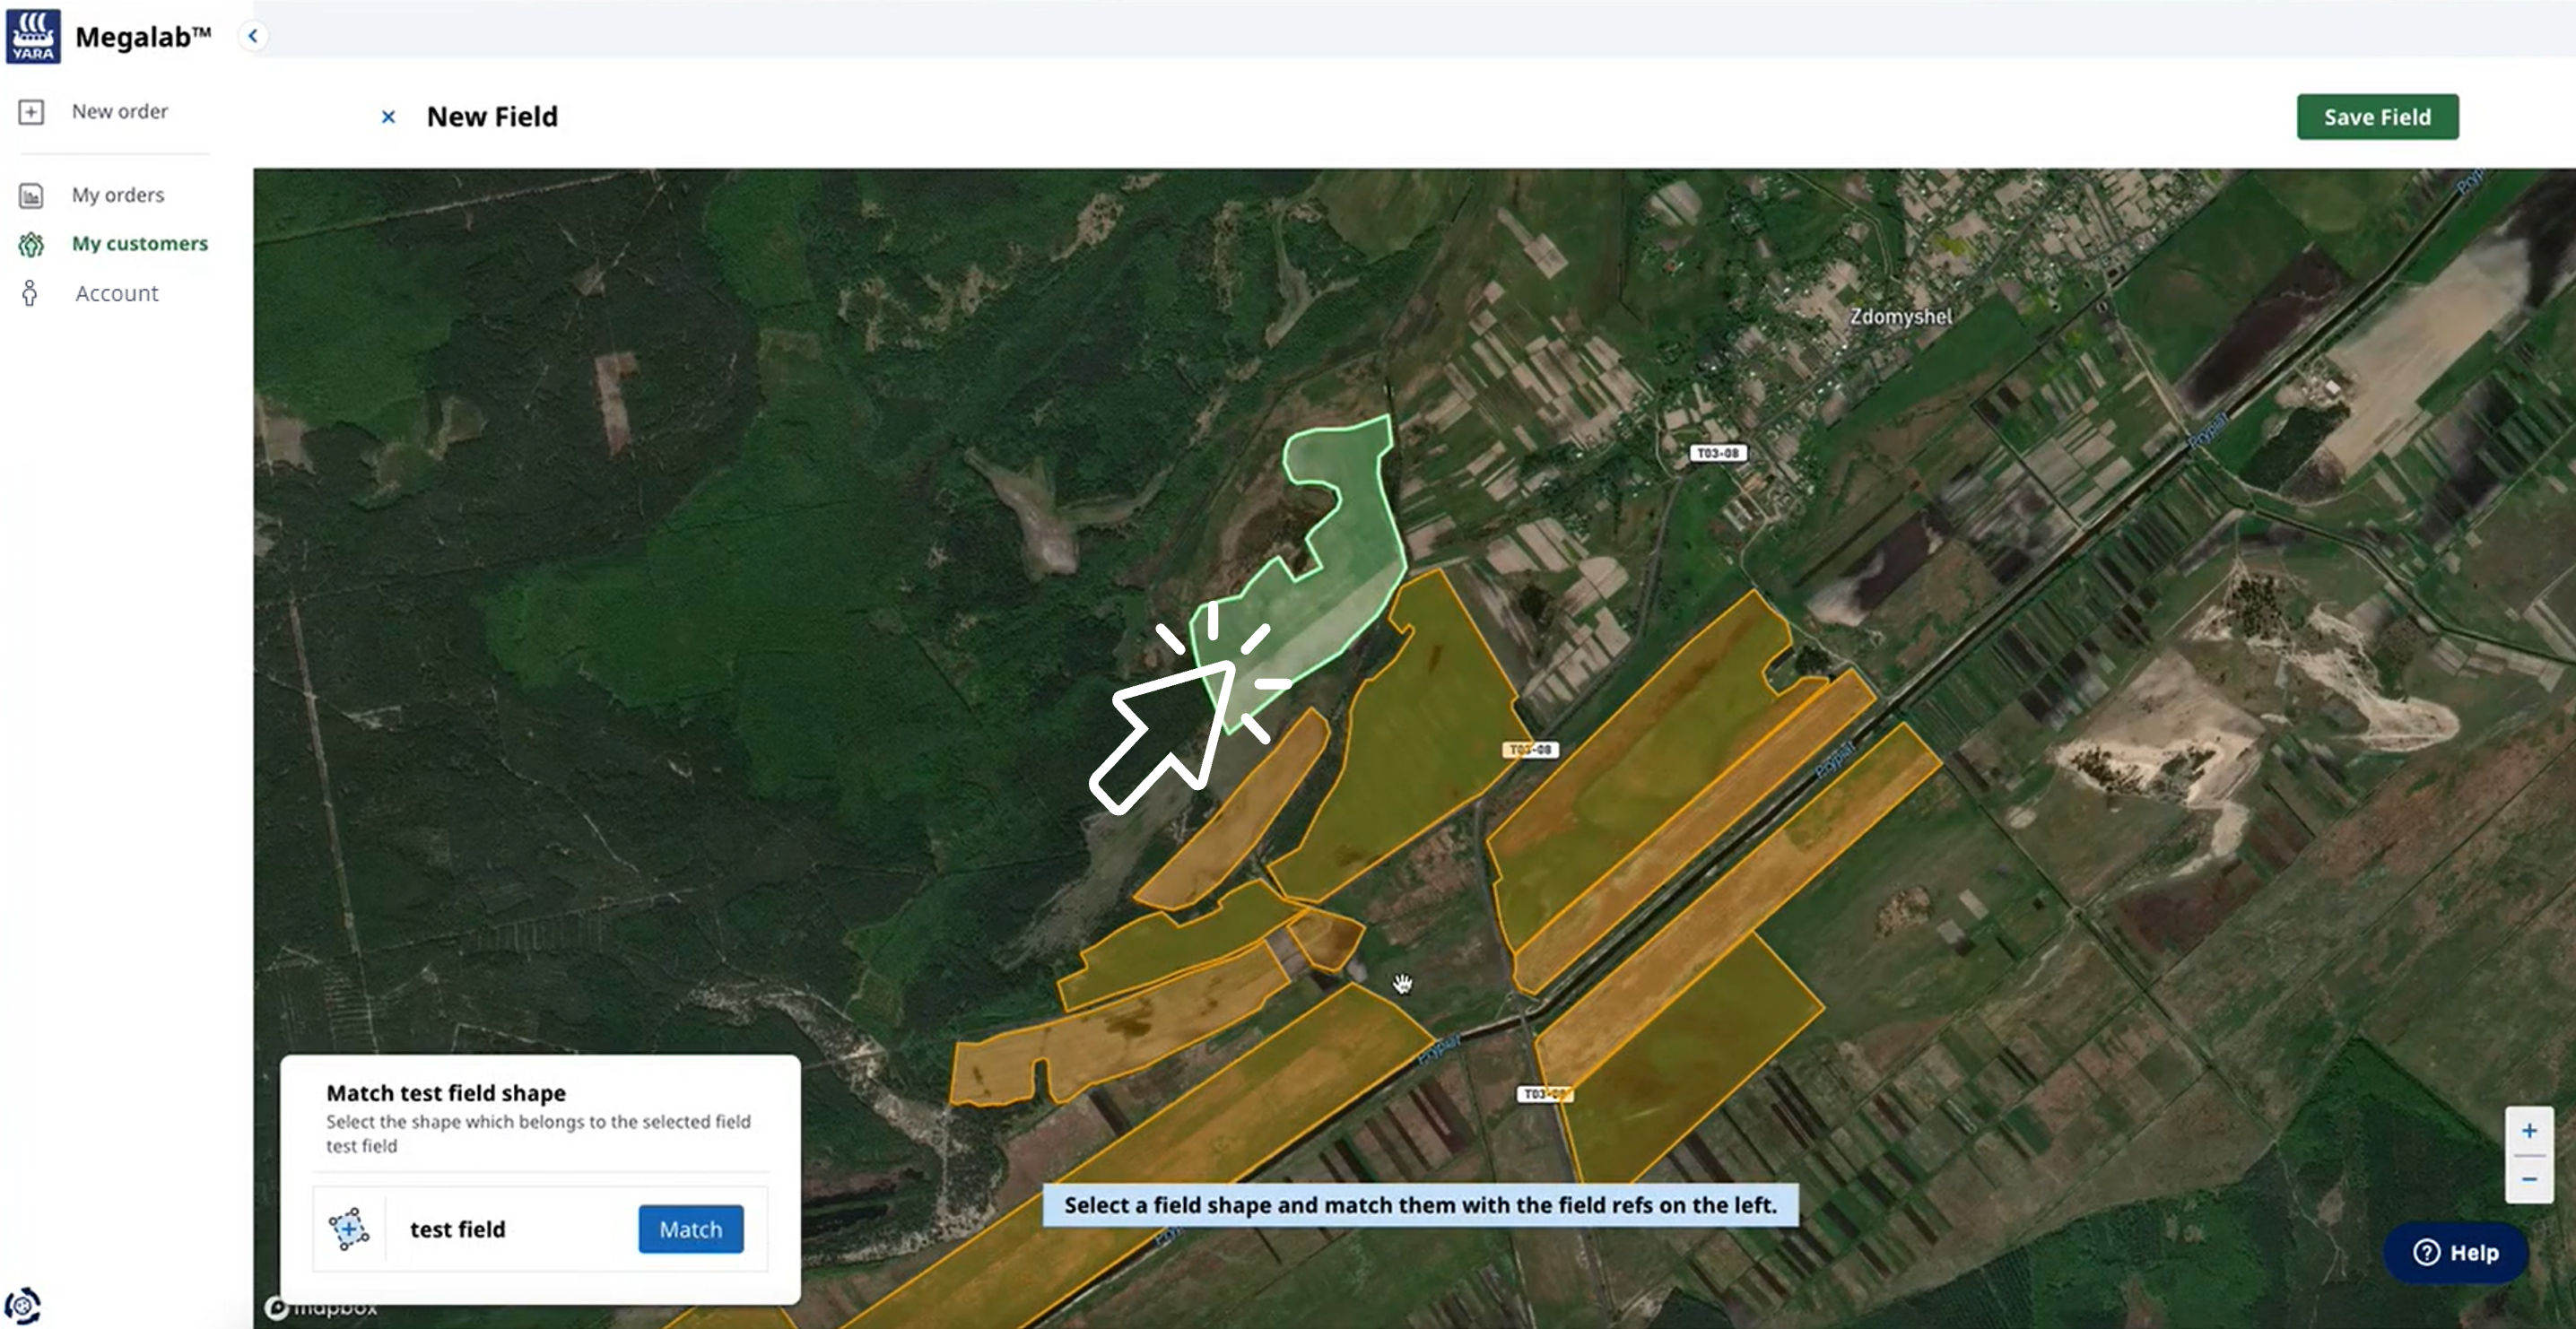The height and width of the screenshot is (1329, 2576).
Task: Click the New order plus icon
Action: pos(31,112)
